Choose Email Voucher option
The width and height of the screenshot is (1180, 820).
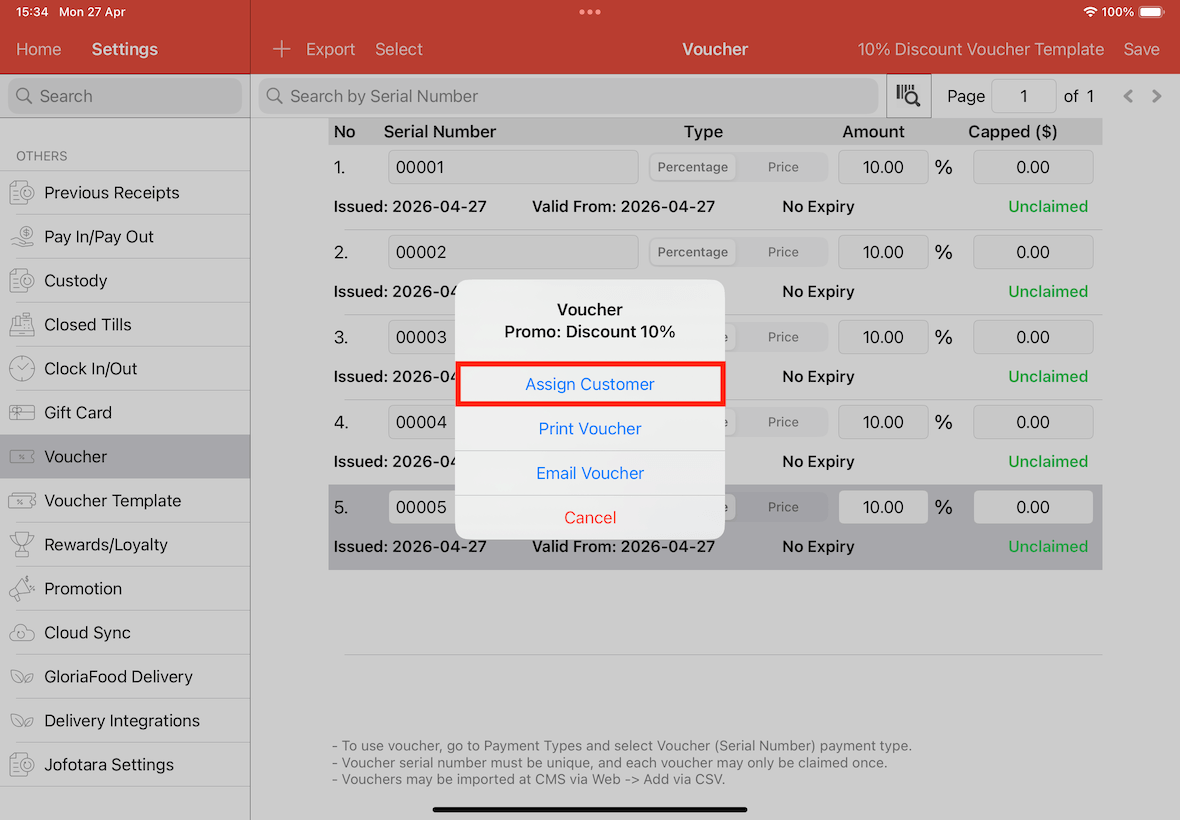tap(590, 473)
